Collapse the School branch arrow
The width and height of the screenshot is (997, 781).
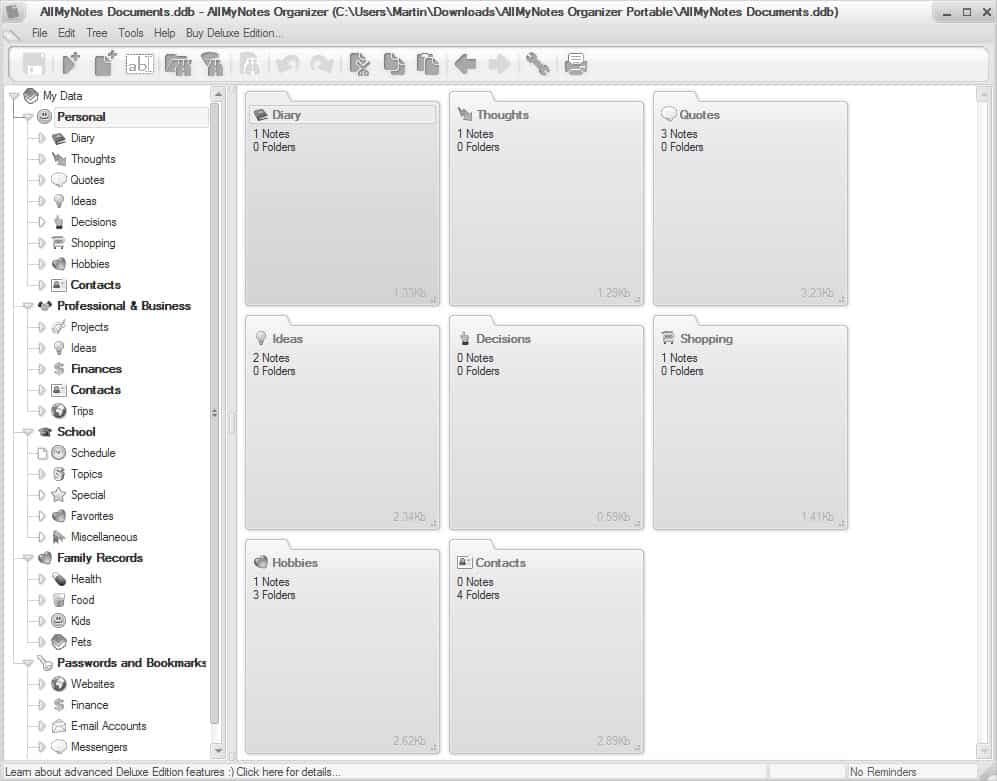coord(28,431)
